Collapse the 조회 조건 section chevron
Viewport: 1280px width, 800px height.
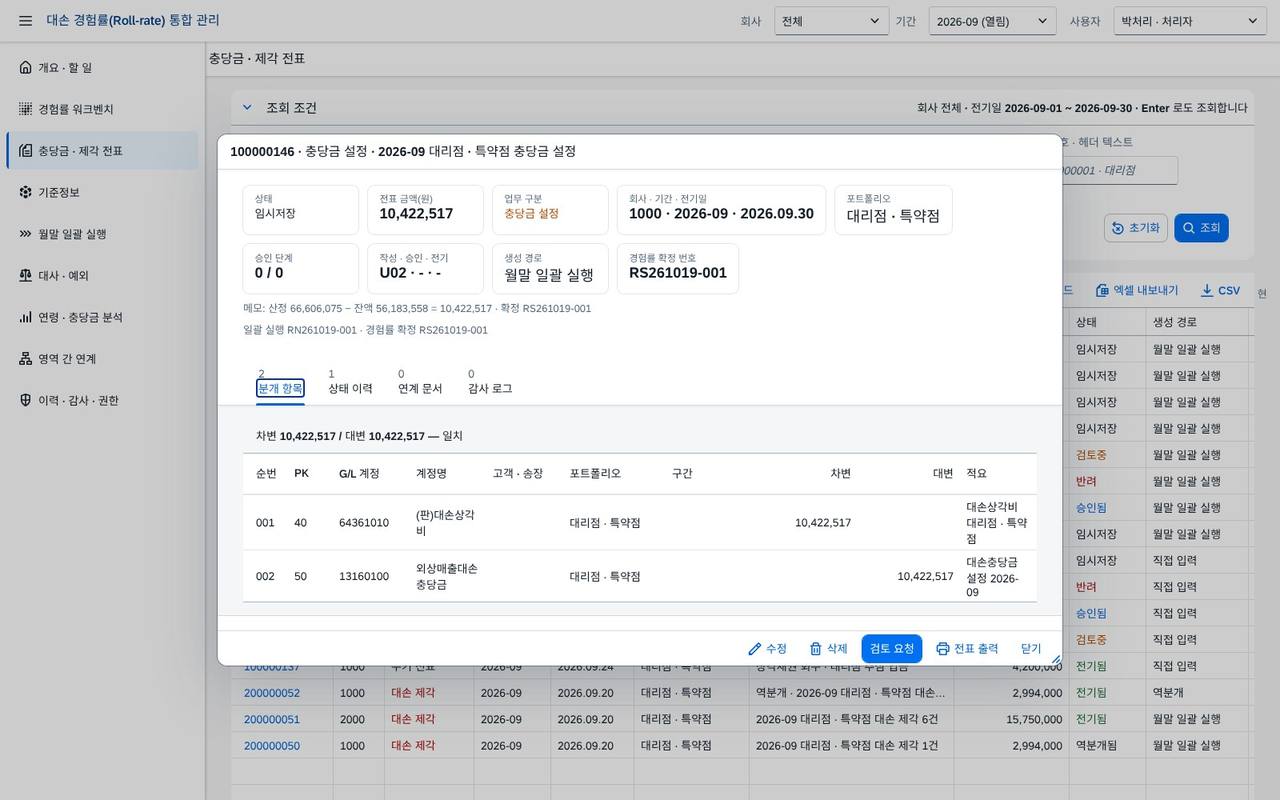[247, 108]
